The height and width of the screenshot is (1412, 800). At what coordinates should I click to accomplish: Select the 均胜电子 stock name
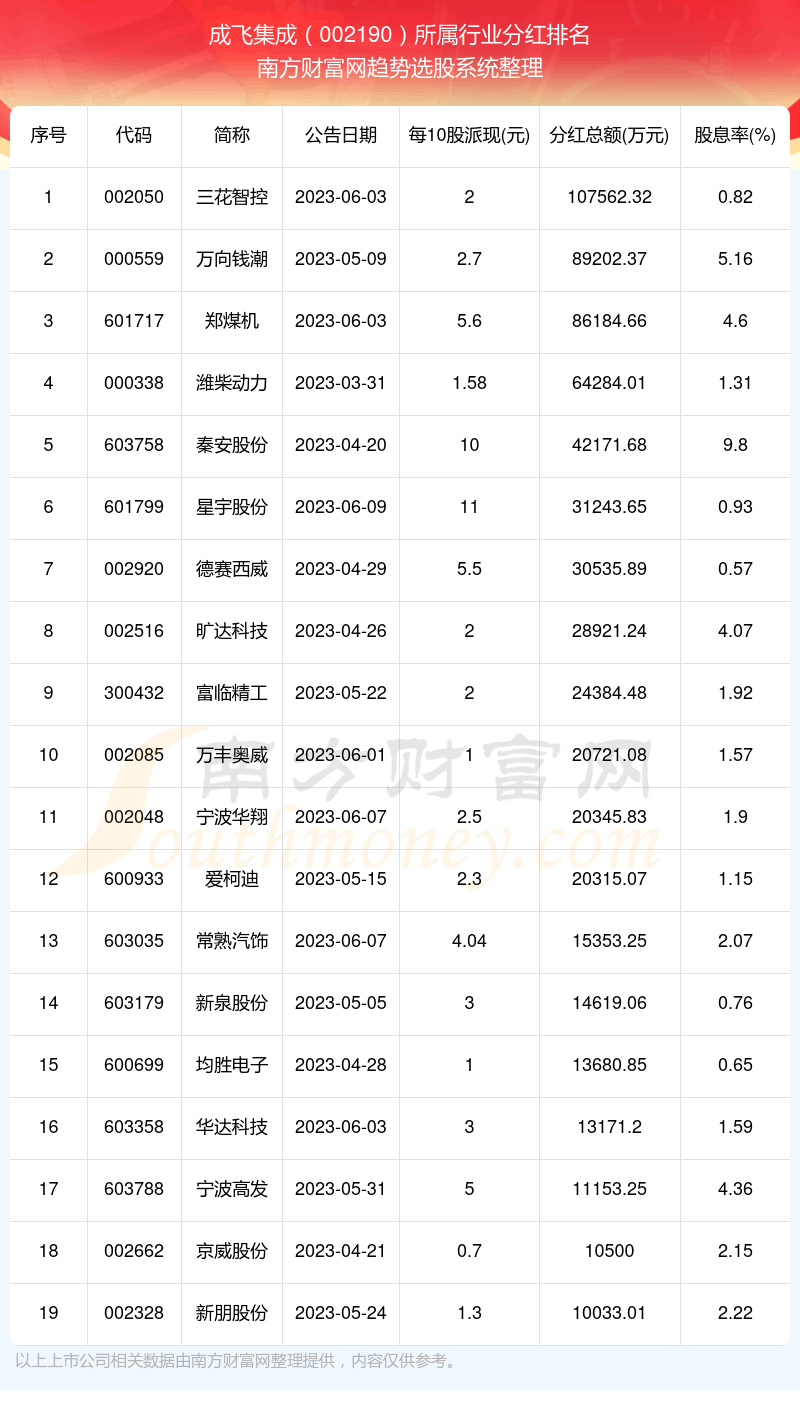coord(232,1065)
